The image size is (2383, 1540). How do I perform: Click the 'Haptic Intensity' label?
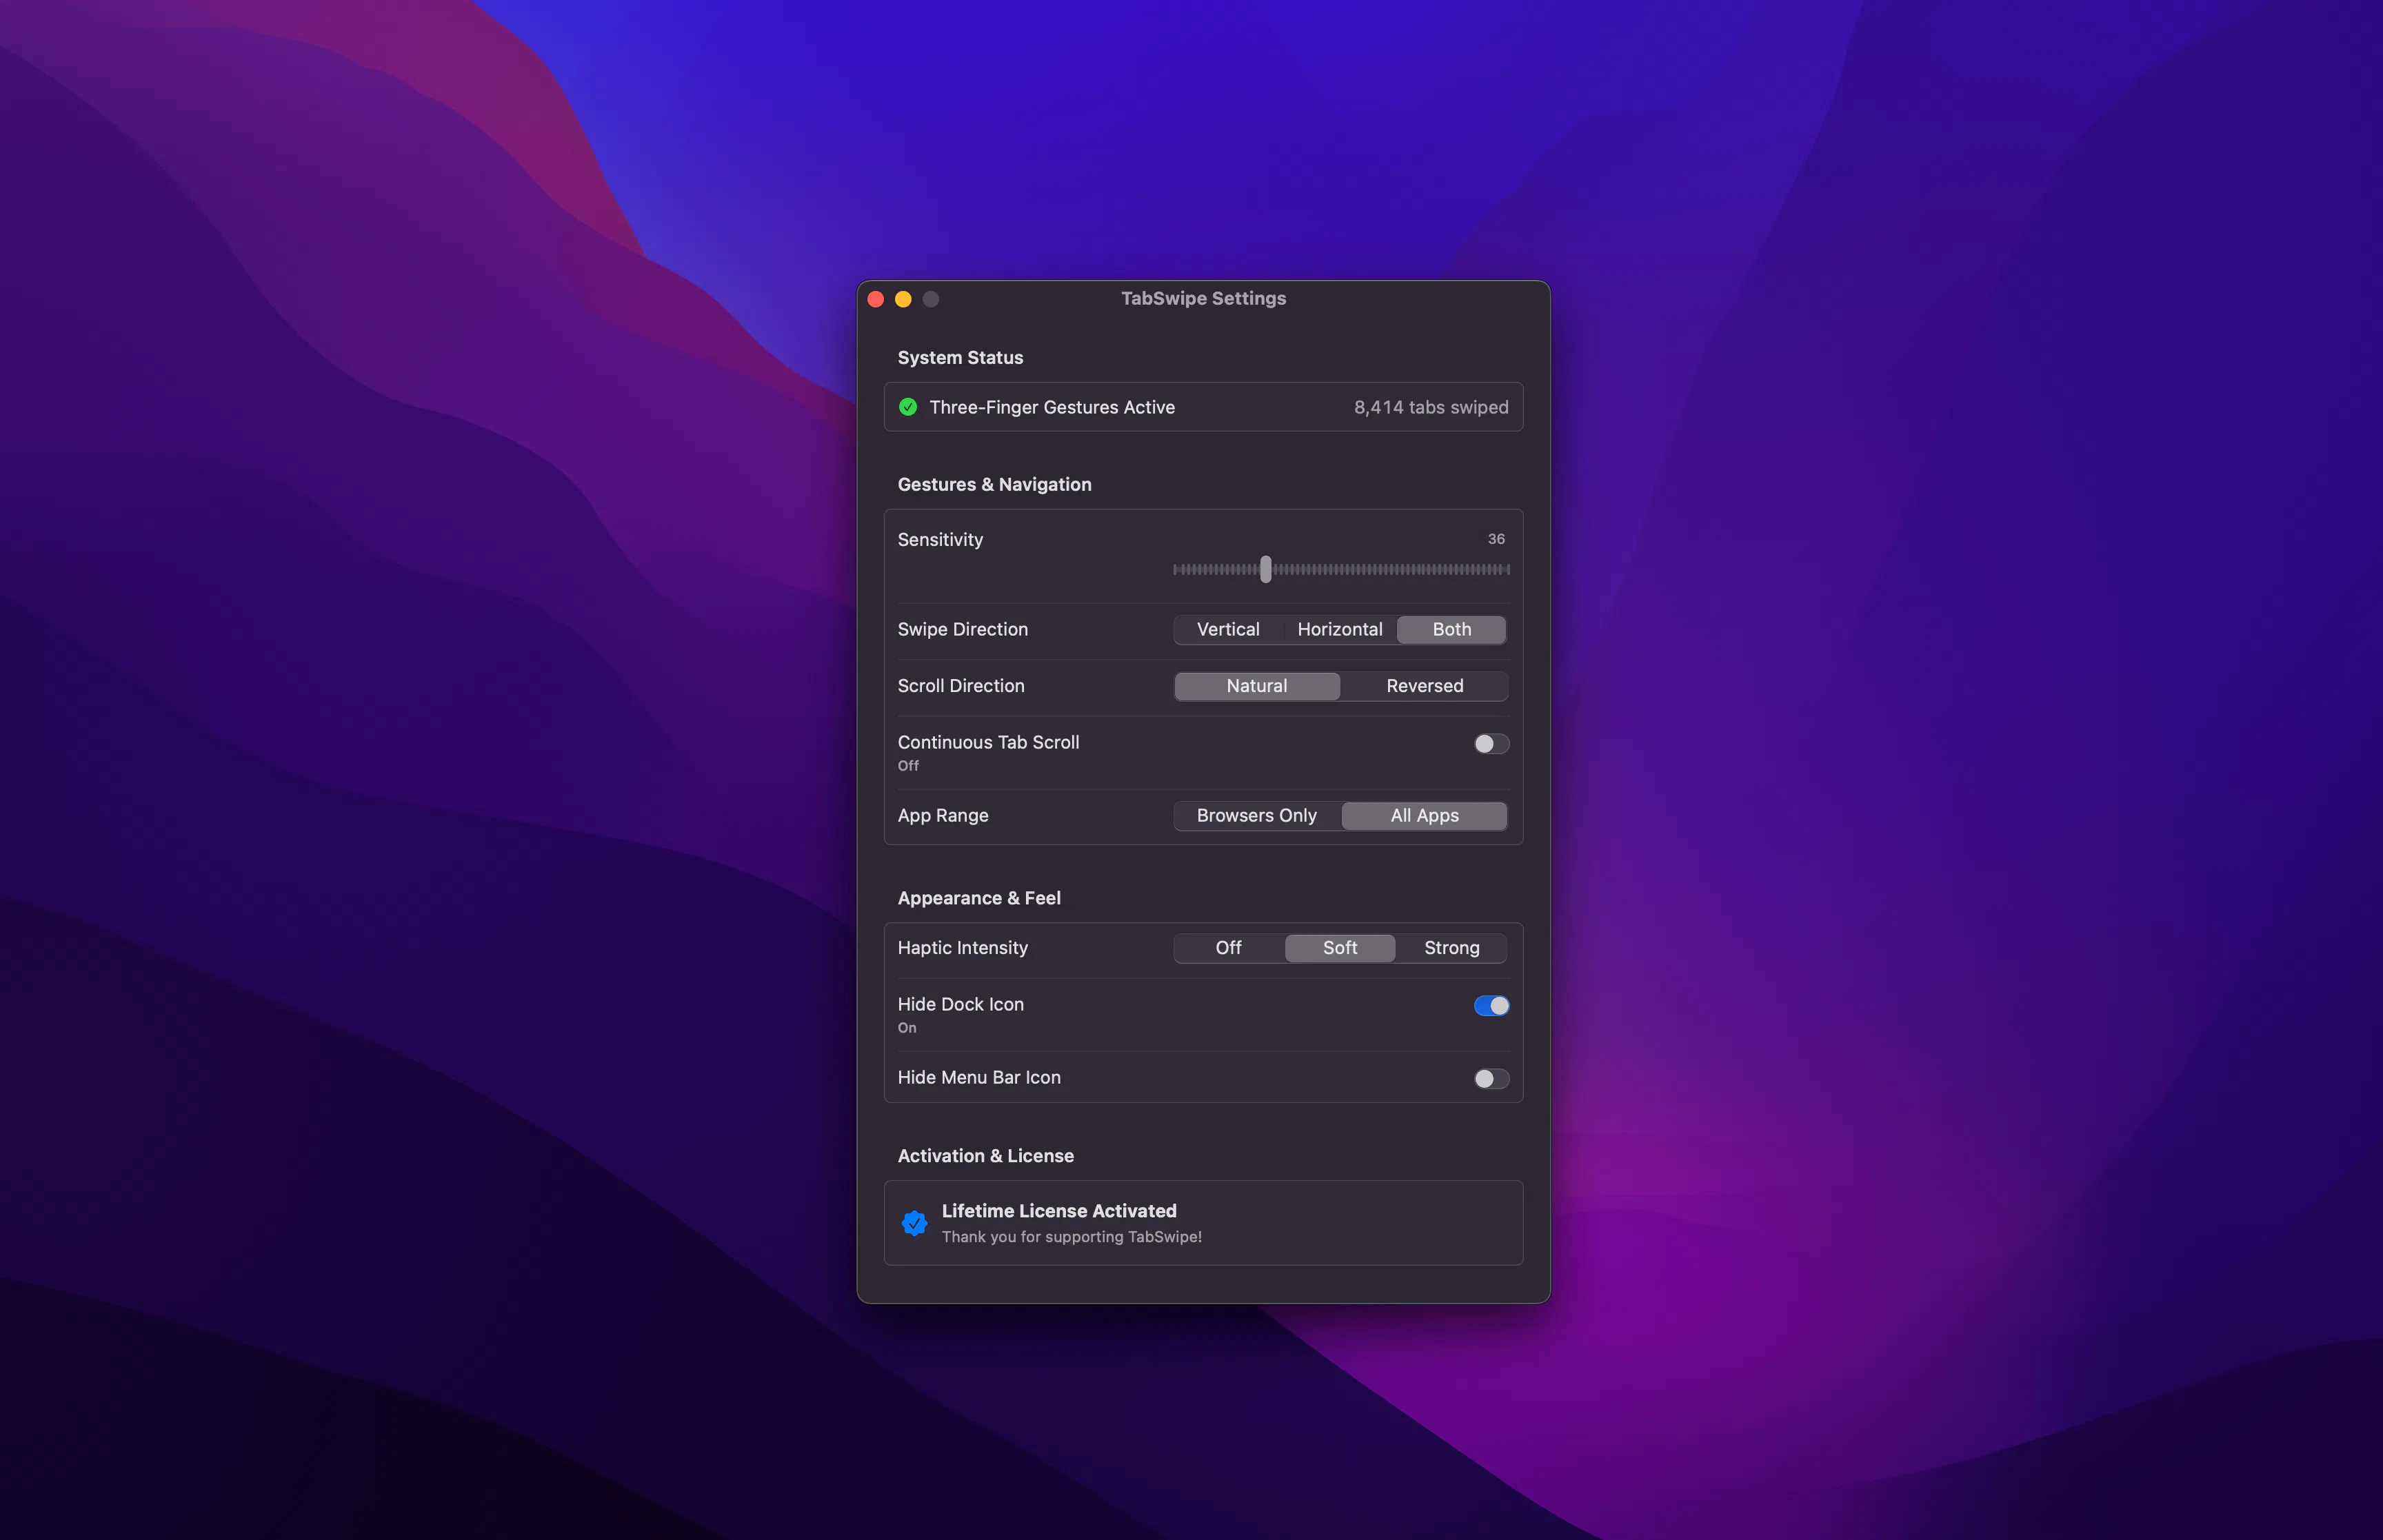pos(962,948)
